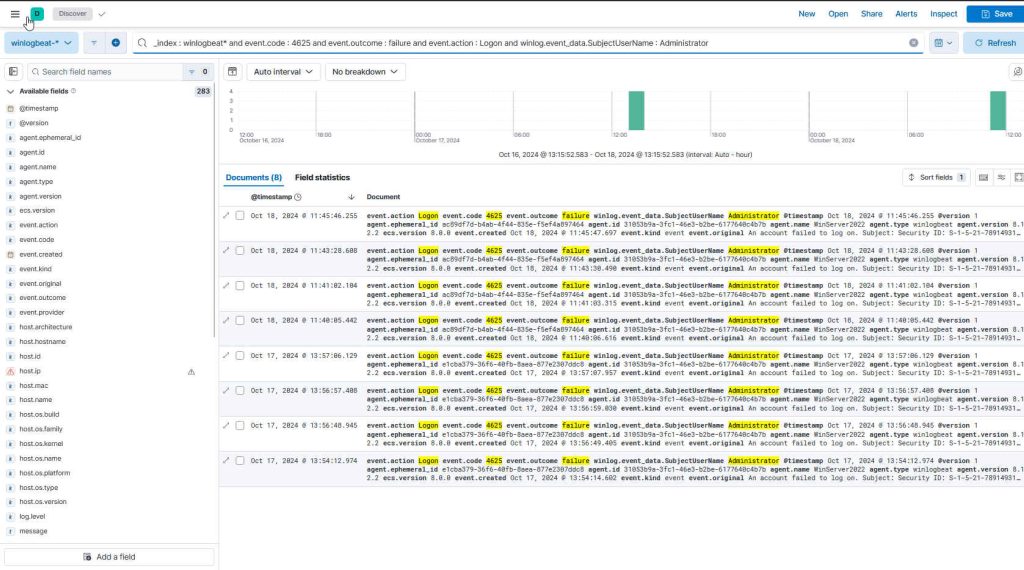Toggle the chart visibility icon
Image resolution: width=1024 pixels, height=570 pixels.
pos(232,72)
